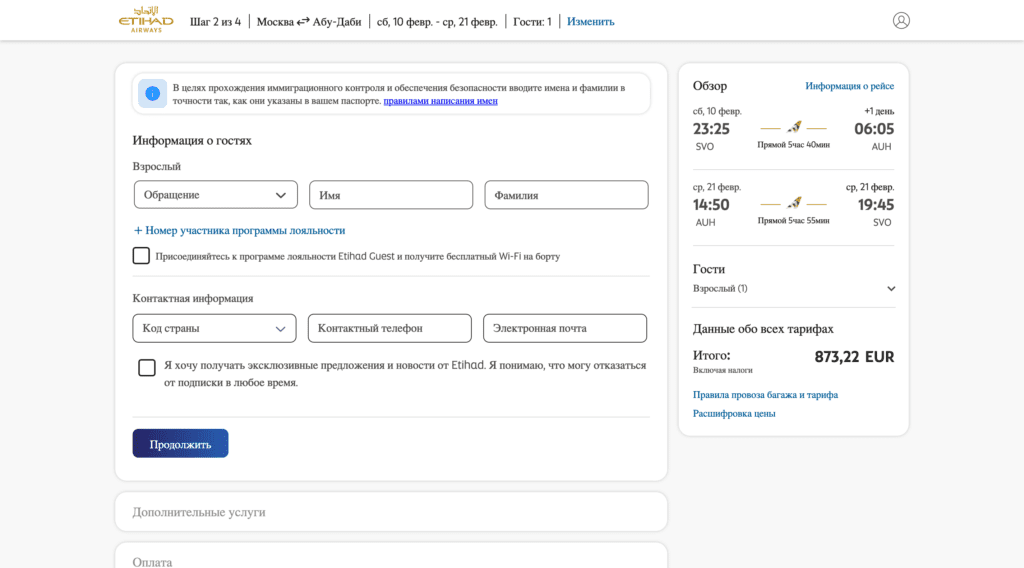
Task: Focus the Фамилия input field
Action: coord(566,195)
